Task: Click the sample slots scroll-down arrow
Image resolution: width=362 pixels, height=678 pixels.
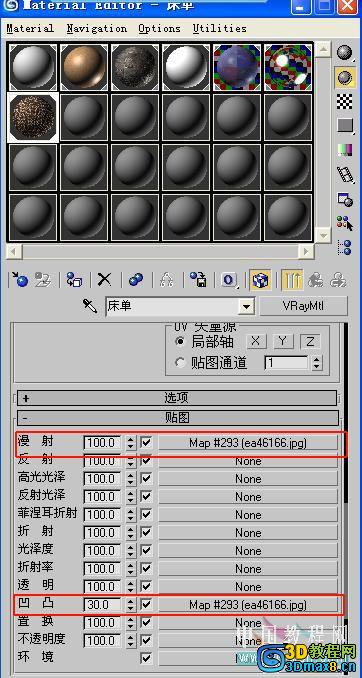Action: pyautogui.click(x=323, y=235)
